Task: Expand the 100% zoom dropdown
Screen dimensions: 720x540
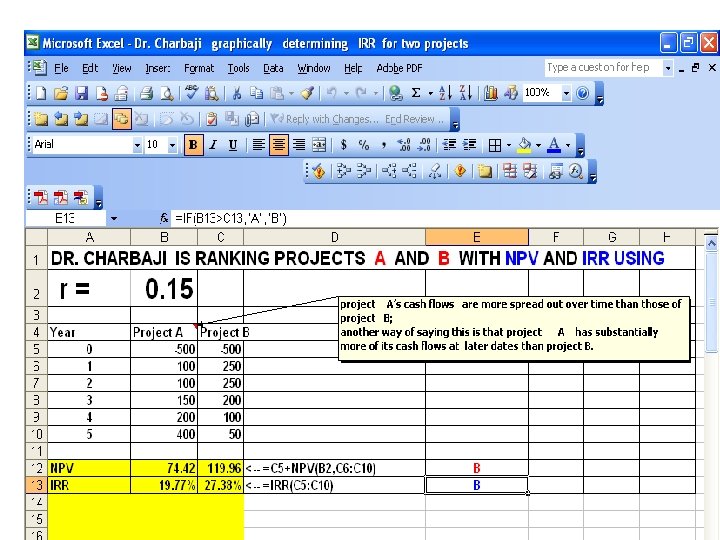Action: coord(566,93)
